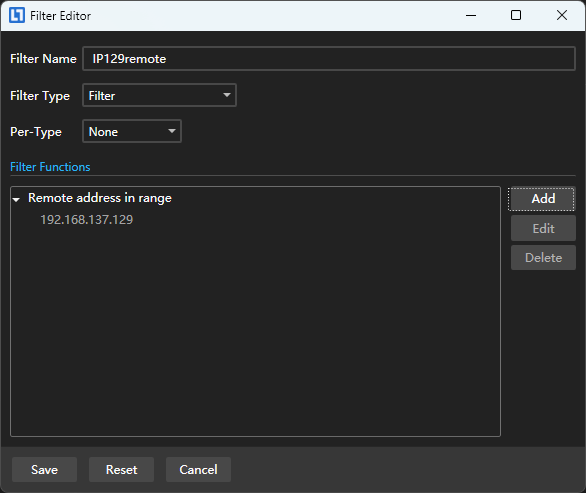Maximize the Filter Editor window
Image resolution: width=586 pixels, height=493 pixels.
(516, 15)
